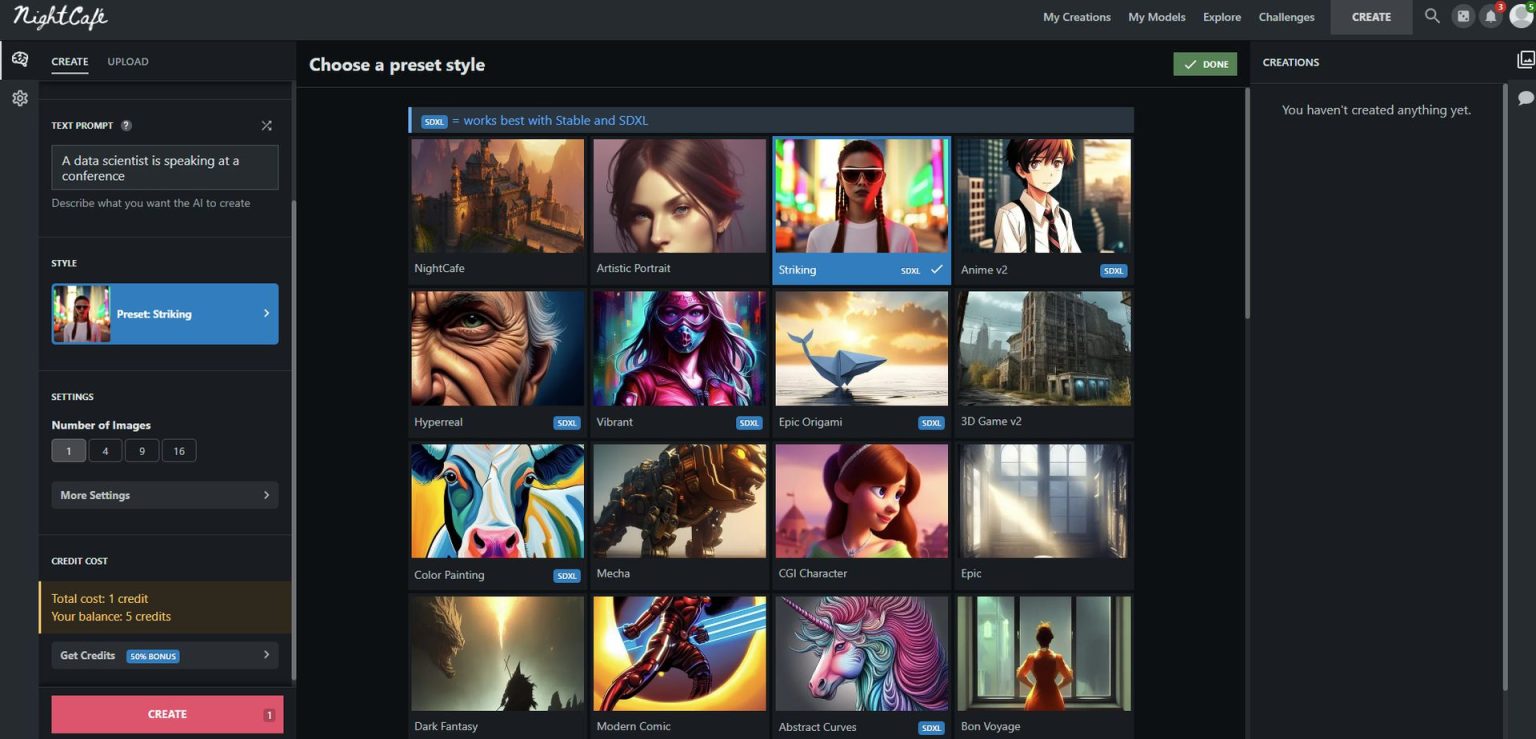This screenshot has width=1536, height=739.
Task: Click the text prompt help question icon
Action: pyautogui.click(x=126, y=126)
